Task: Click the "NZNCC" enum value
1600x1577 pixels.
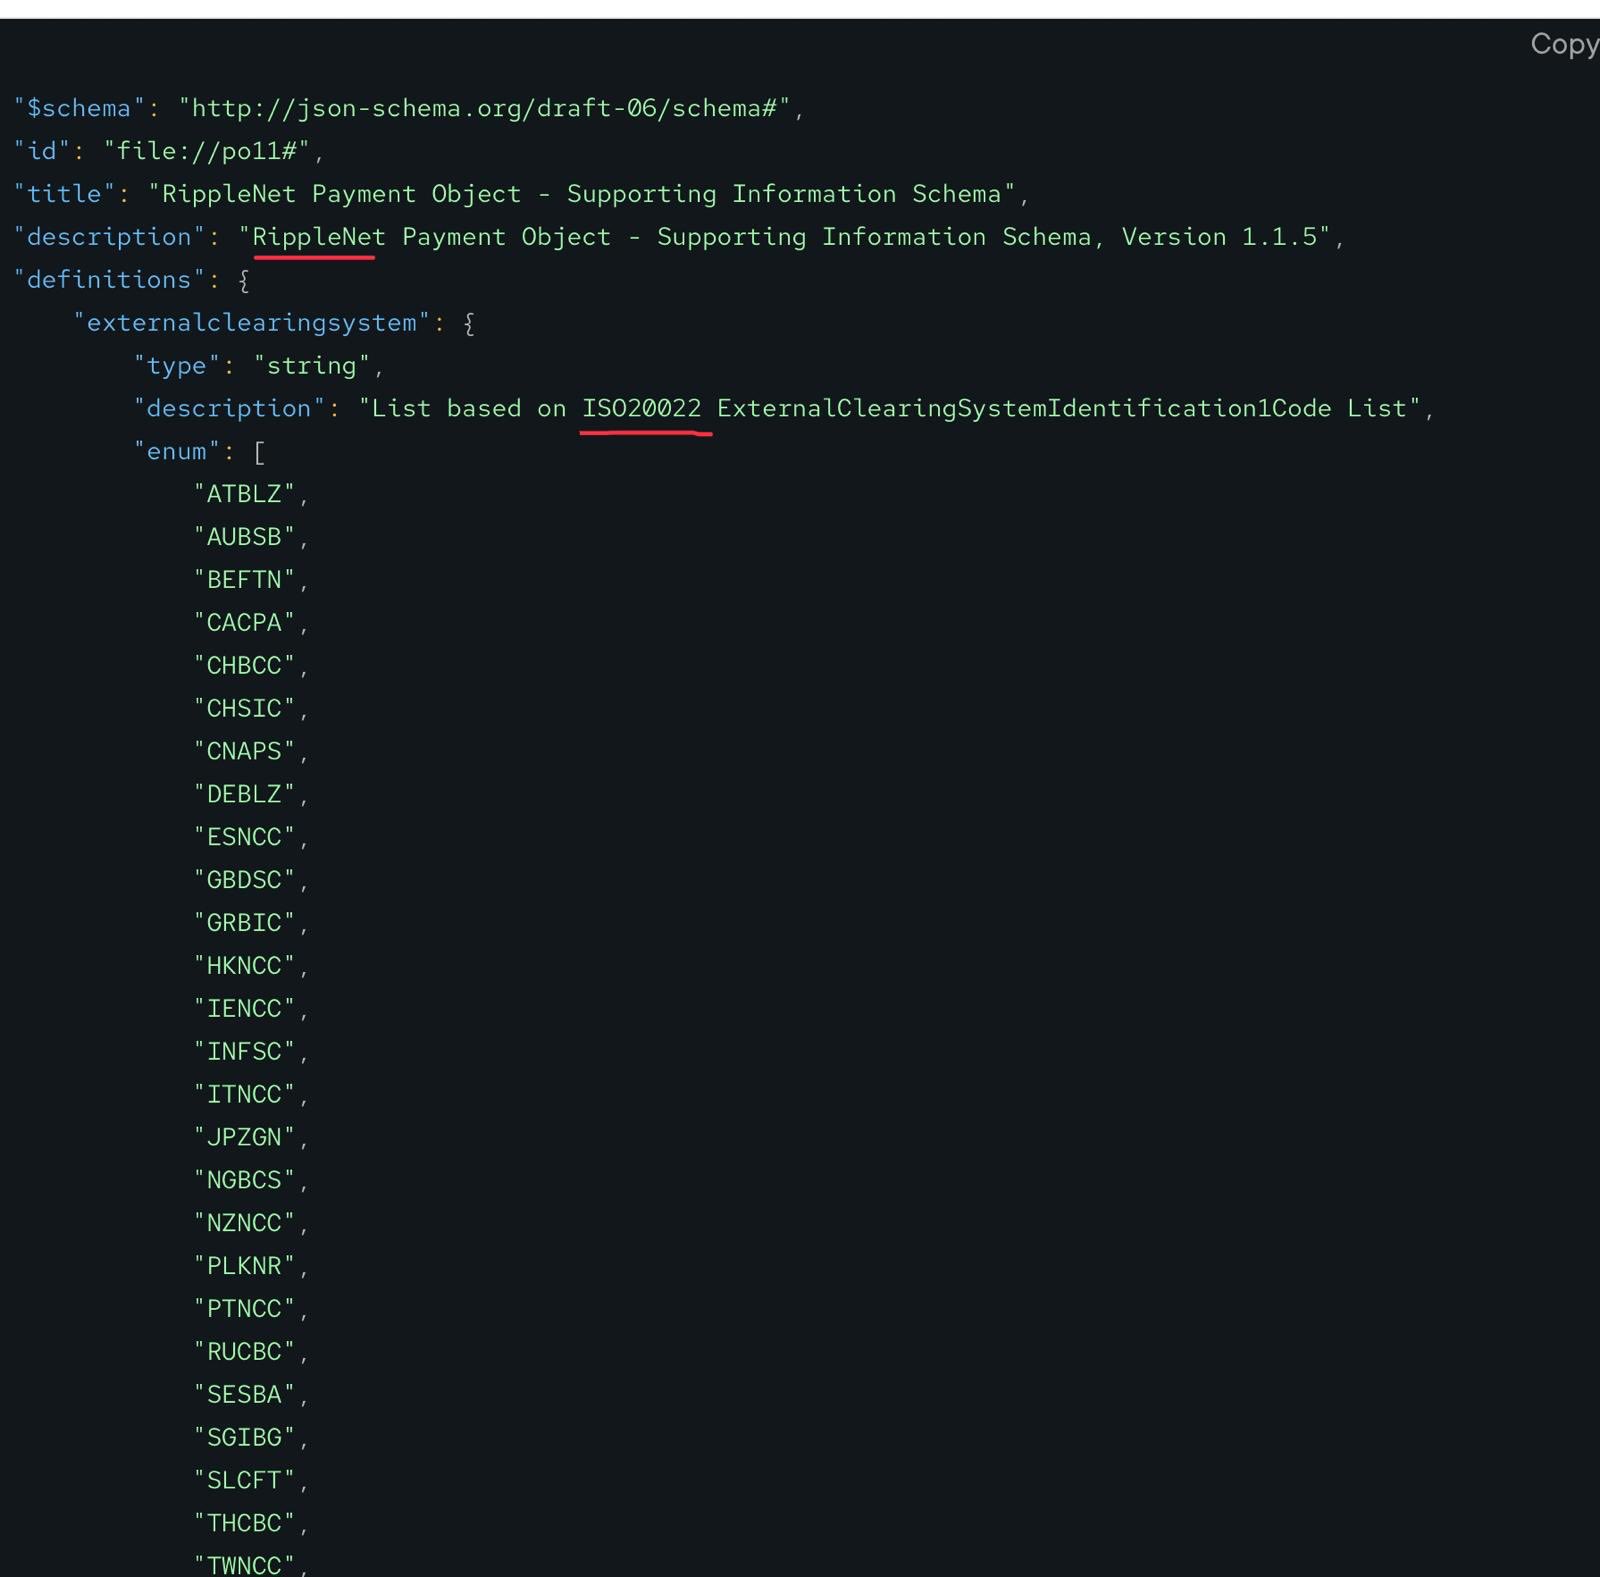Action: click(x=245, y=1224)
